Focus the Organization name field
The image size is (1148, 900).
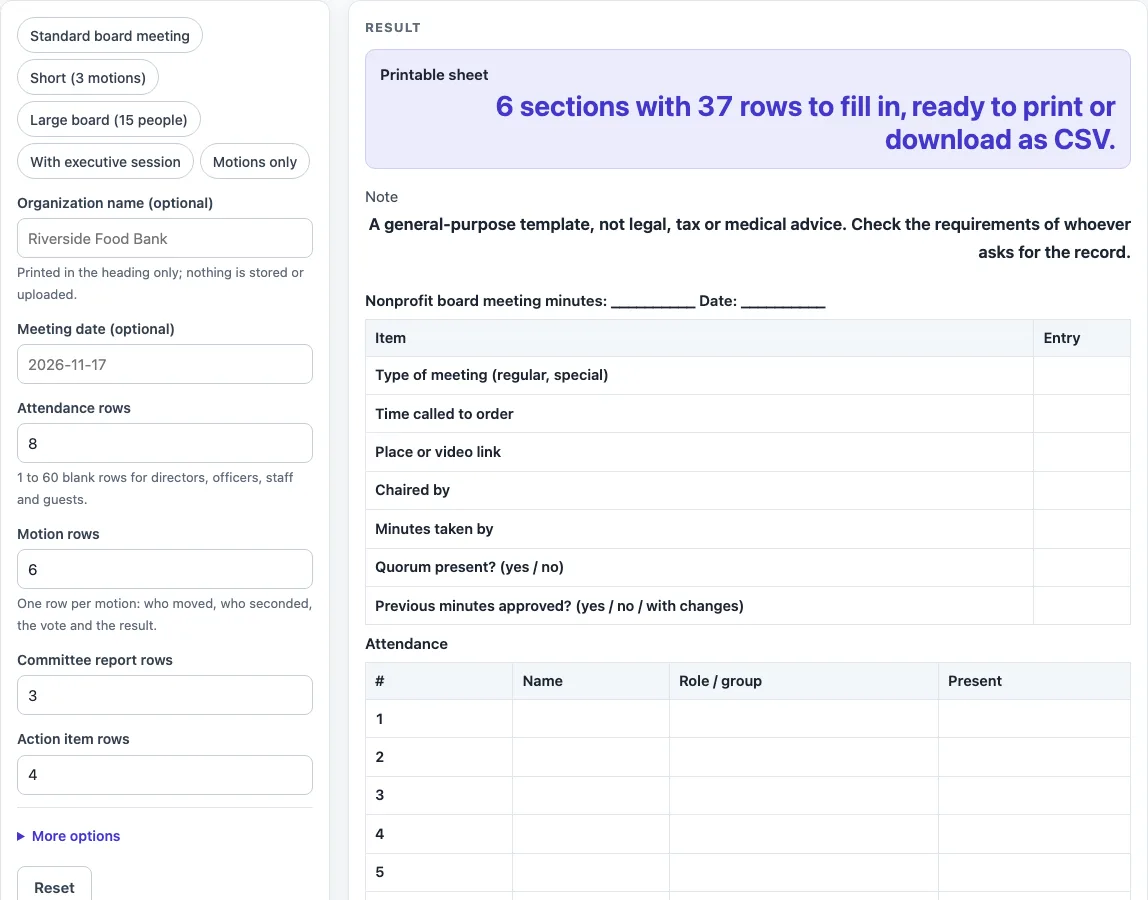pos(165,238)
